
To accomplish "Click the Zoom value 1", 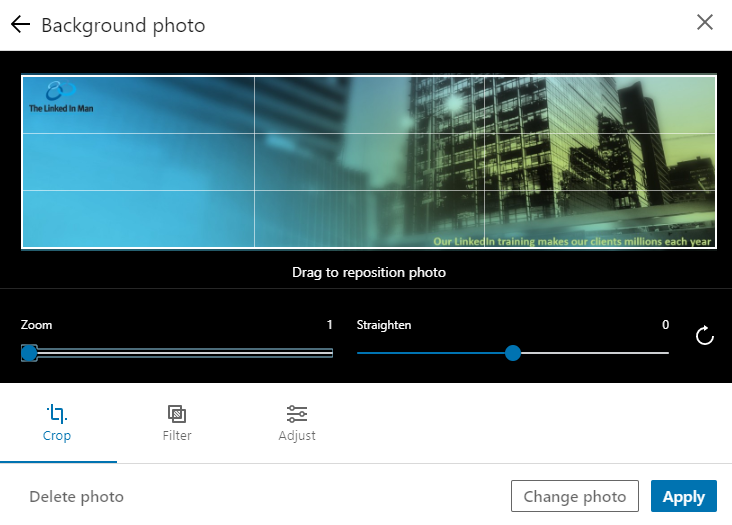I will tap(330, 324).
